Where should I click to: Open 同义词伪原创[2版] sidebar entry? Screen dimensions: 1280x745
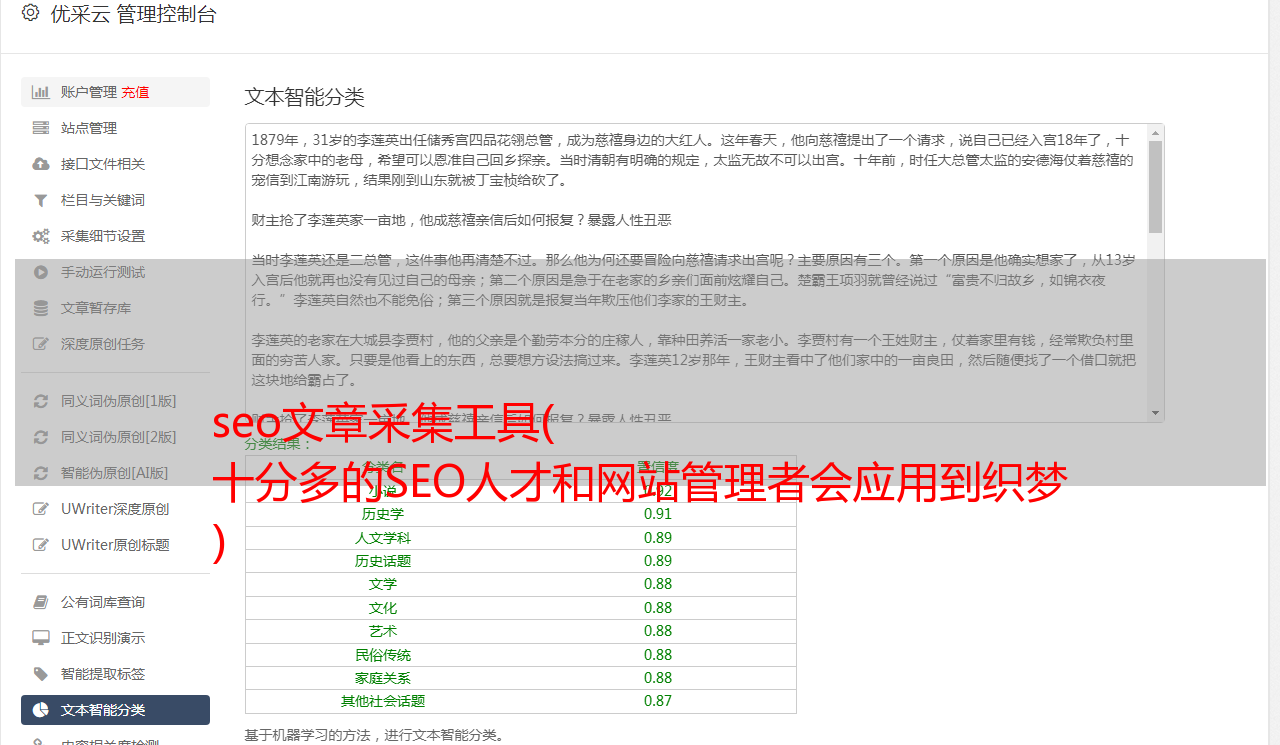tap(115, 437)
